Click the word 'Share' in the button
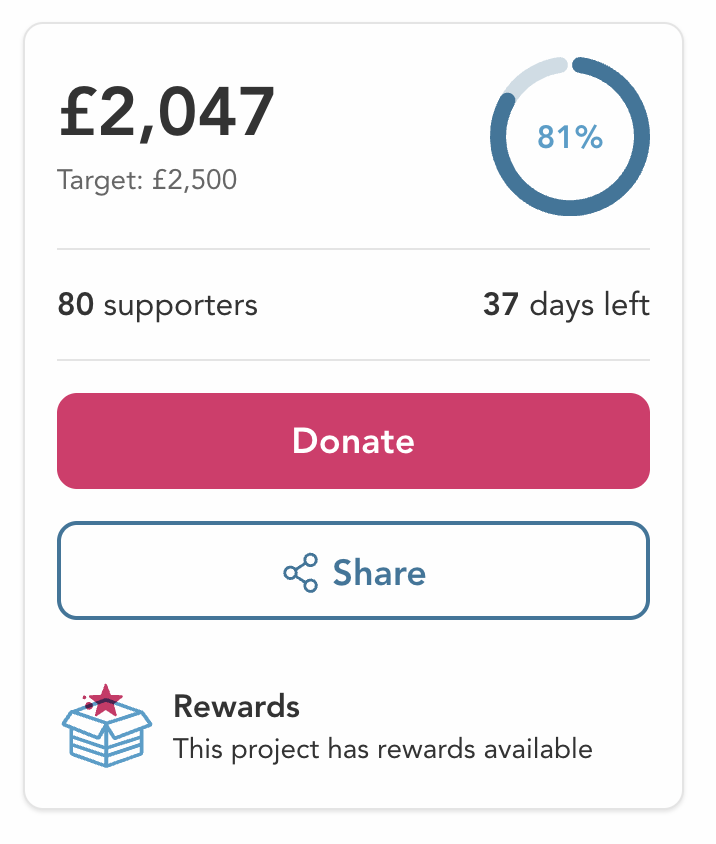The image size is (716, 844). [x=379, y=573]
